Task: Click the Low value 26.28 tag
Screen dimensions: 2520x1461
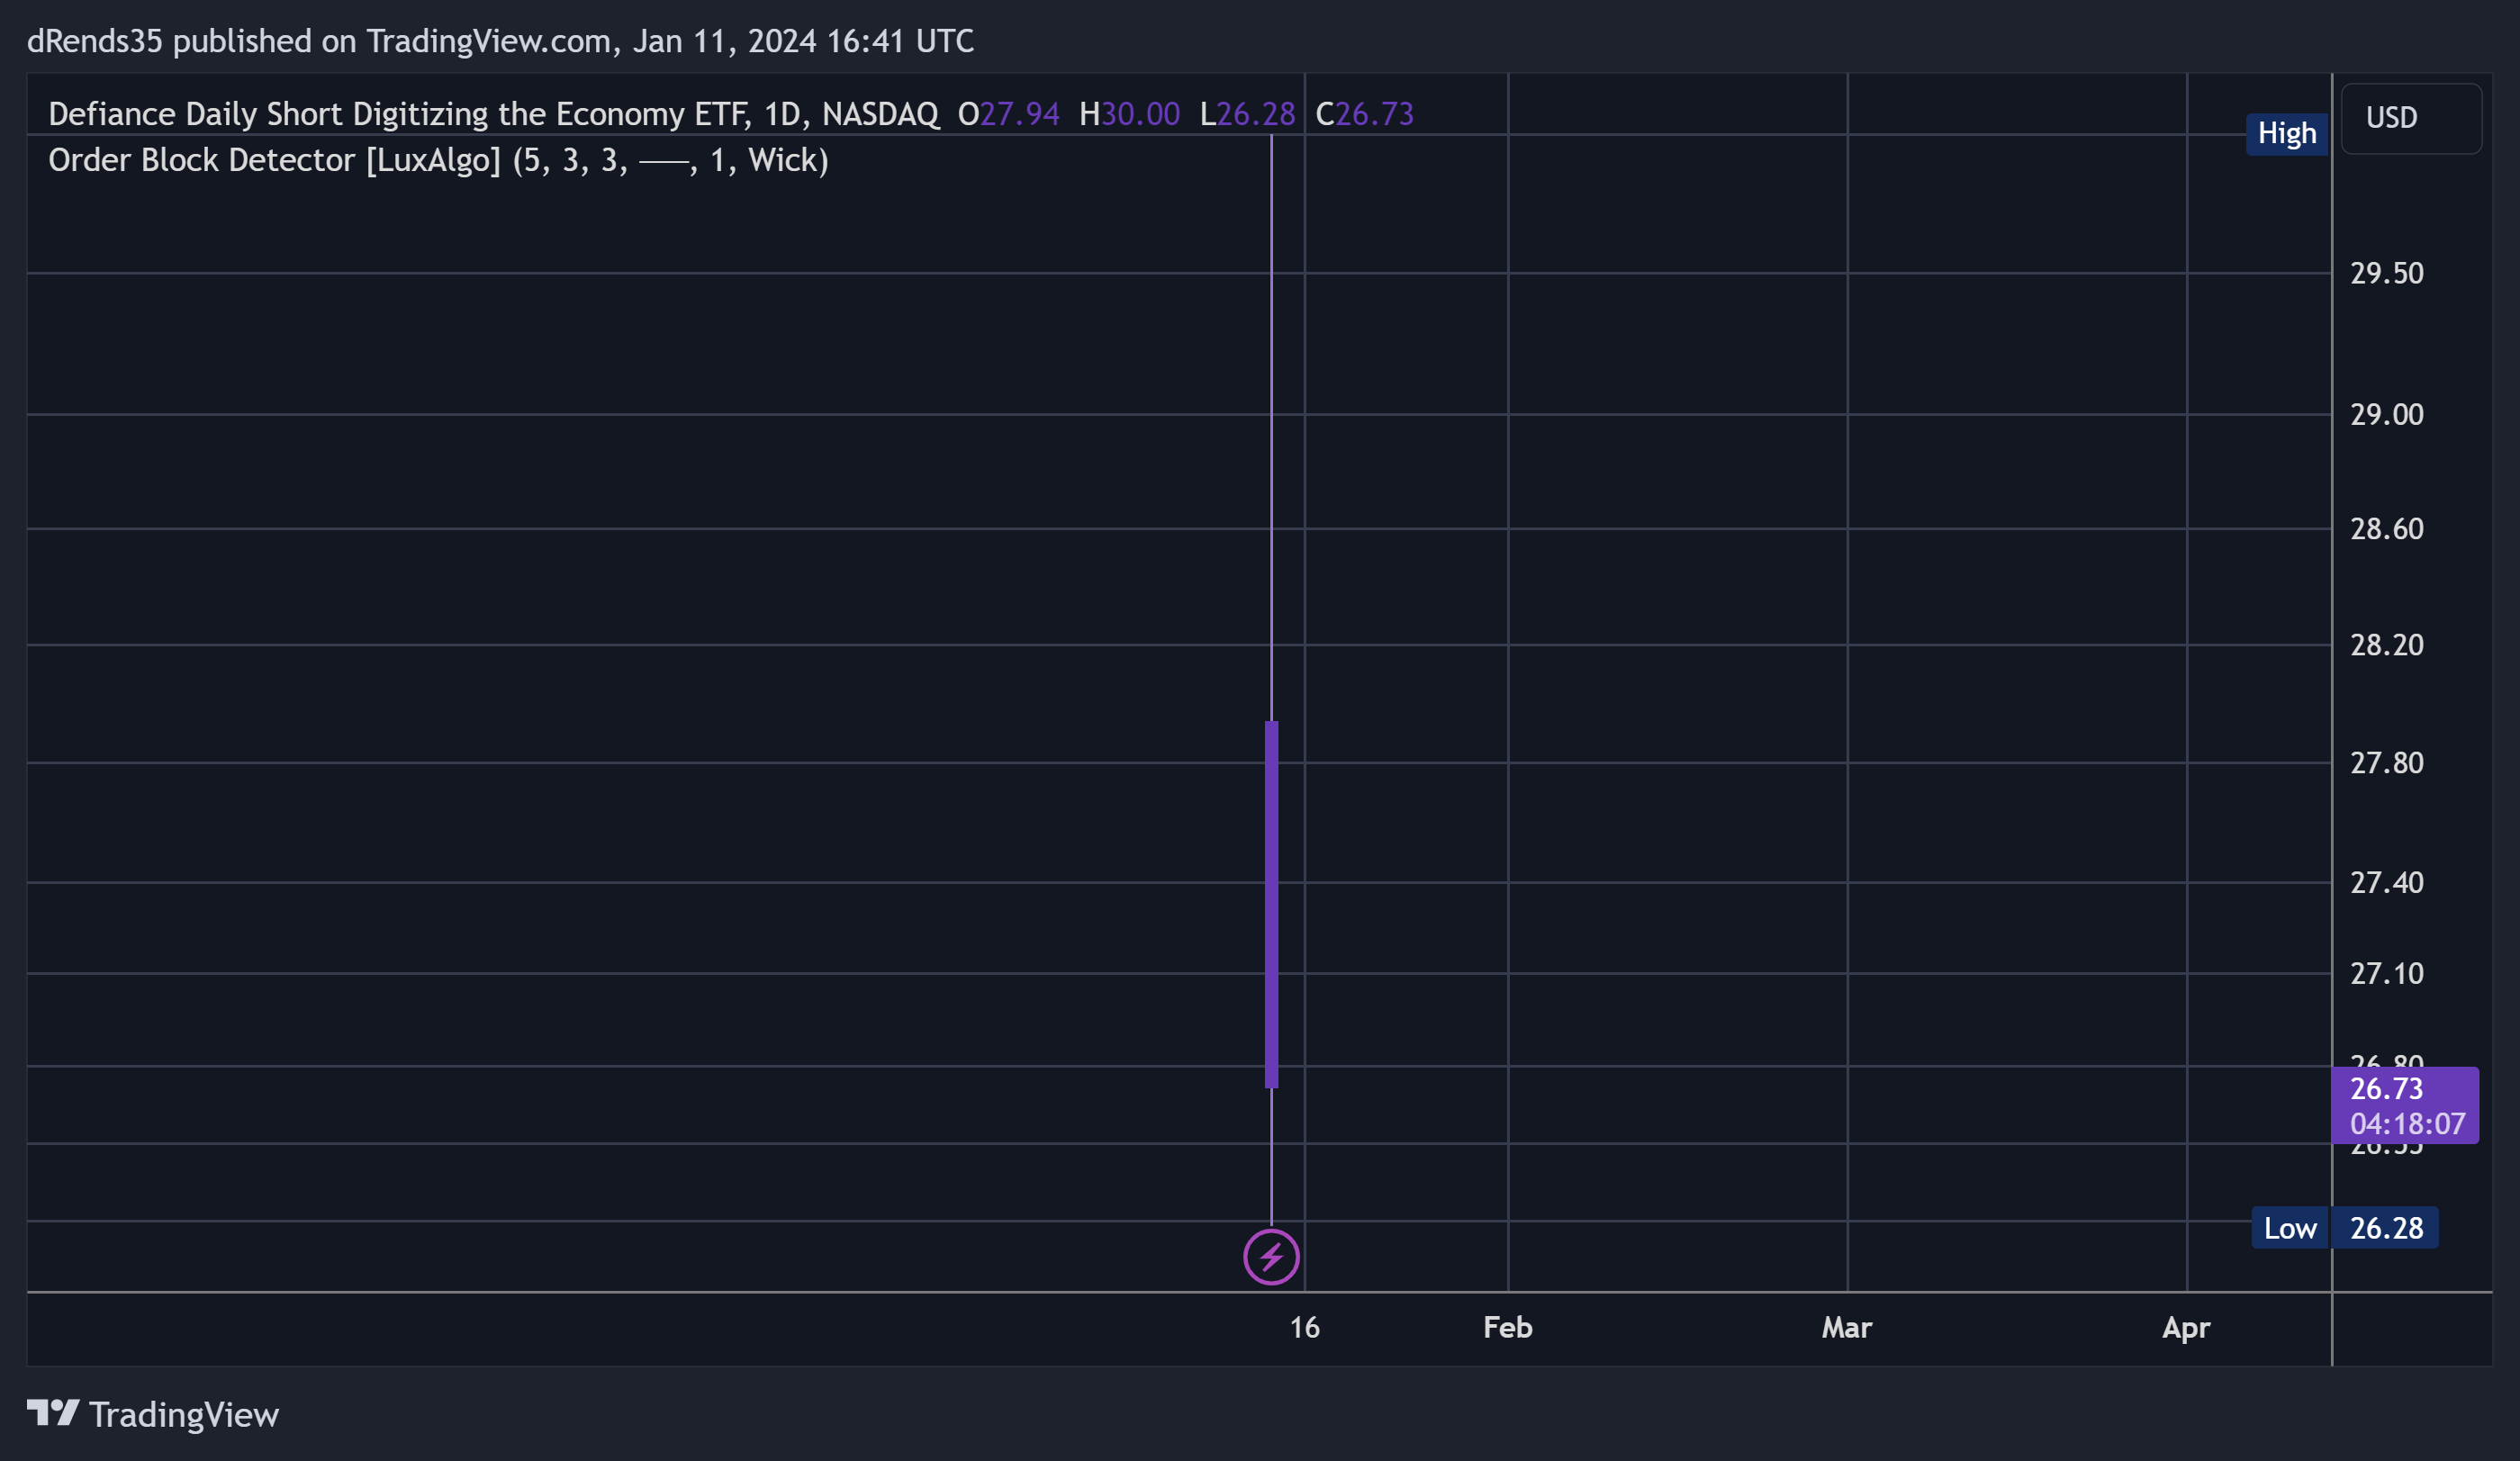Action: [2386, 1228]
